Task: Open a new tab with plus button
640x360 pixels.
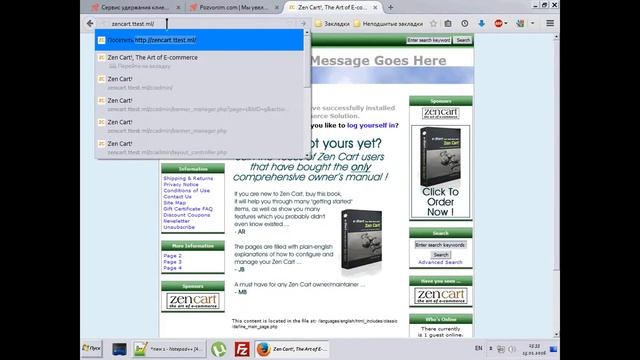Action: [391, 7]
